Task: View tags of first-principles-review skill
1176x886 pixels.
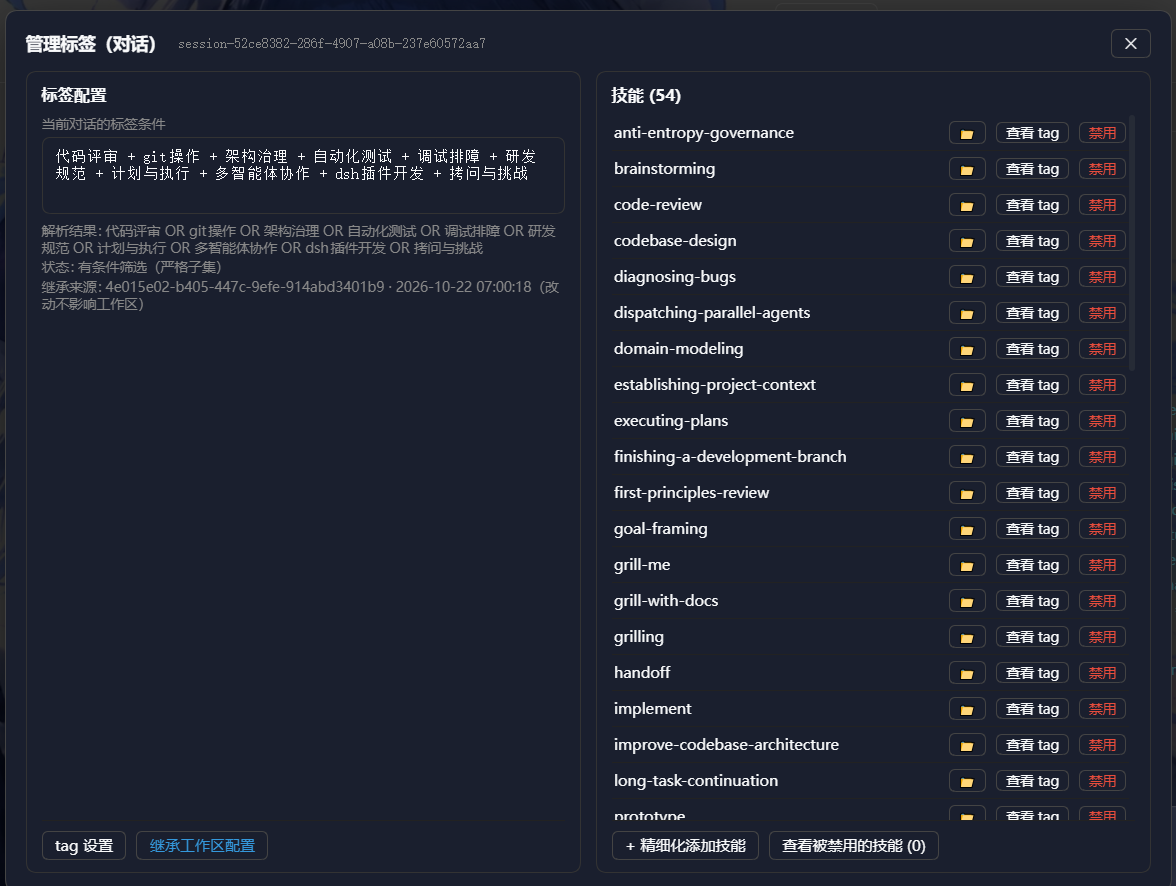Action: 1032,494
